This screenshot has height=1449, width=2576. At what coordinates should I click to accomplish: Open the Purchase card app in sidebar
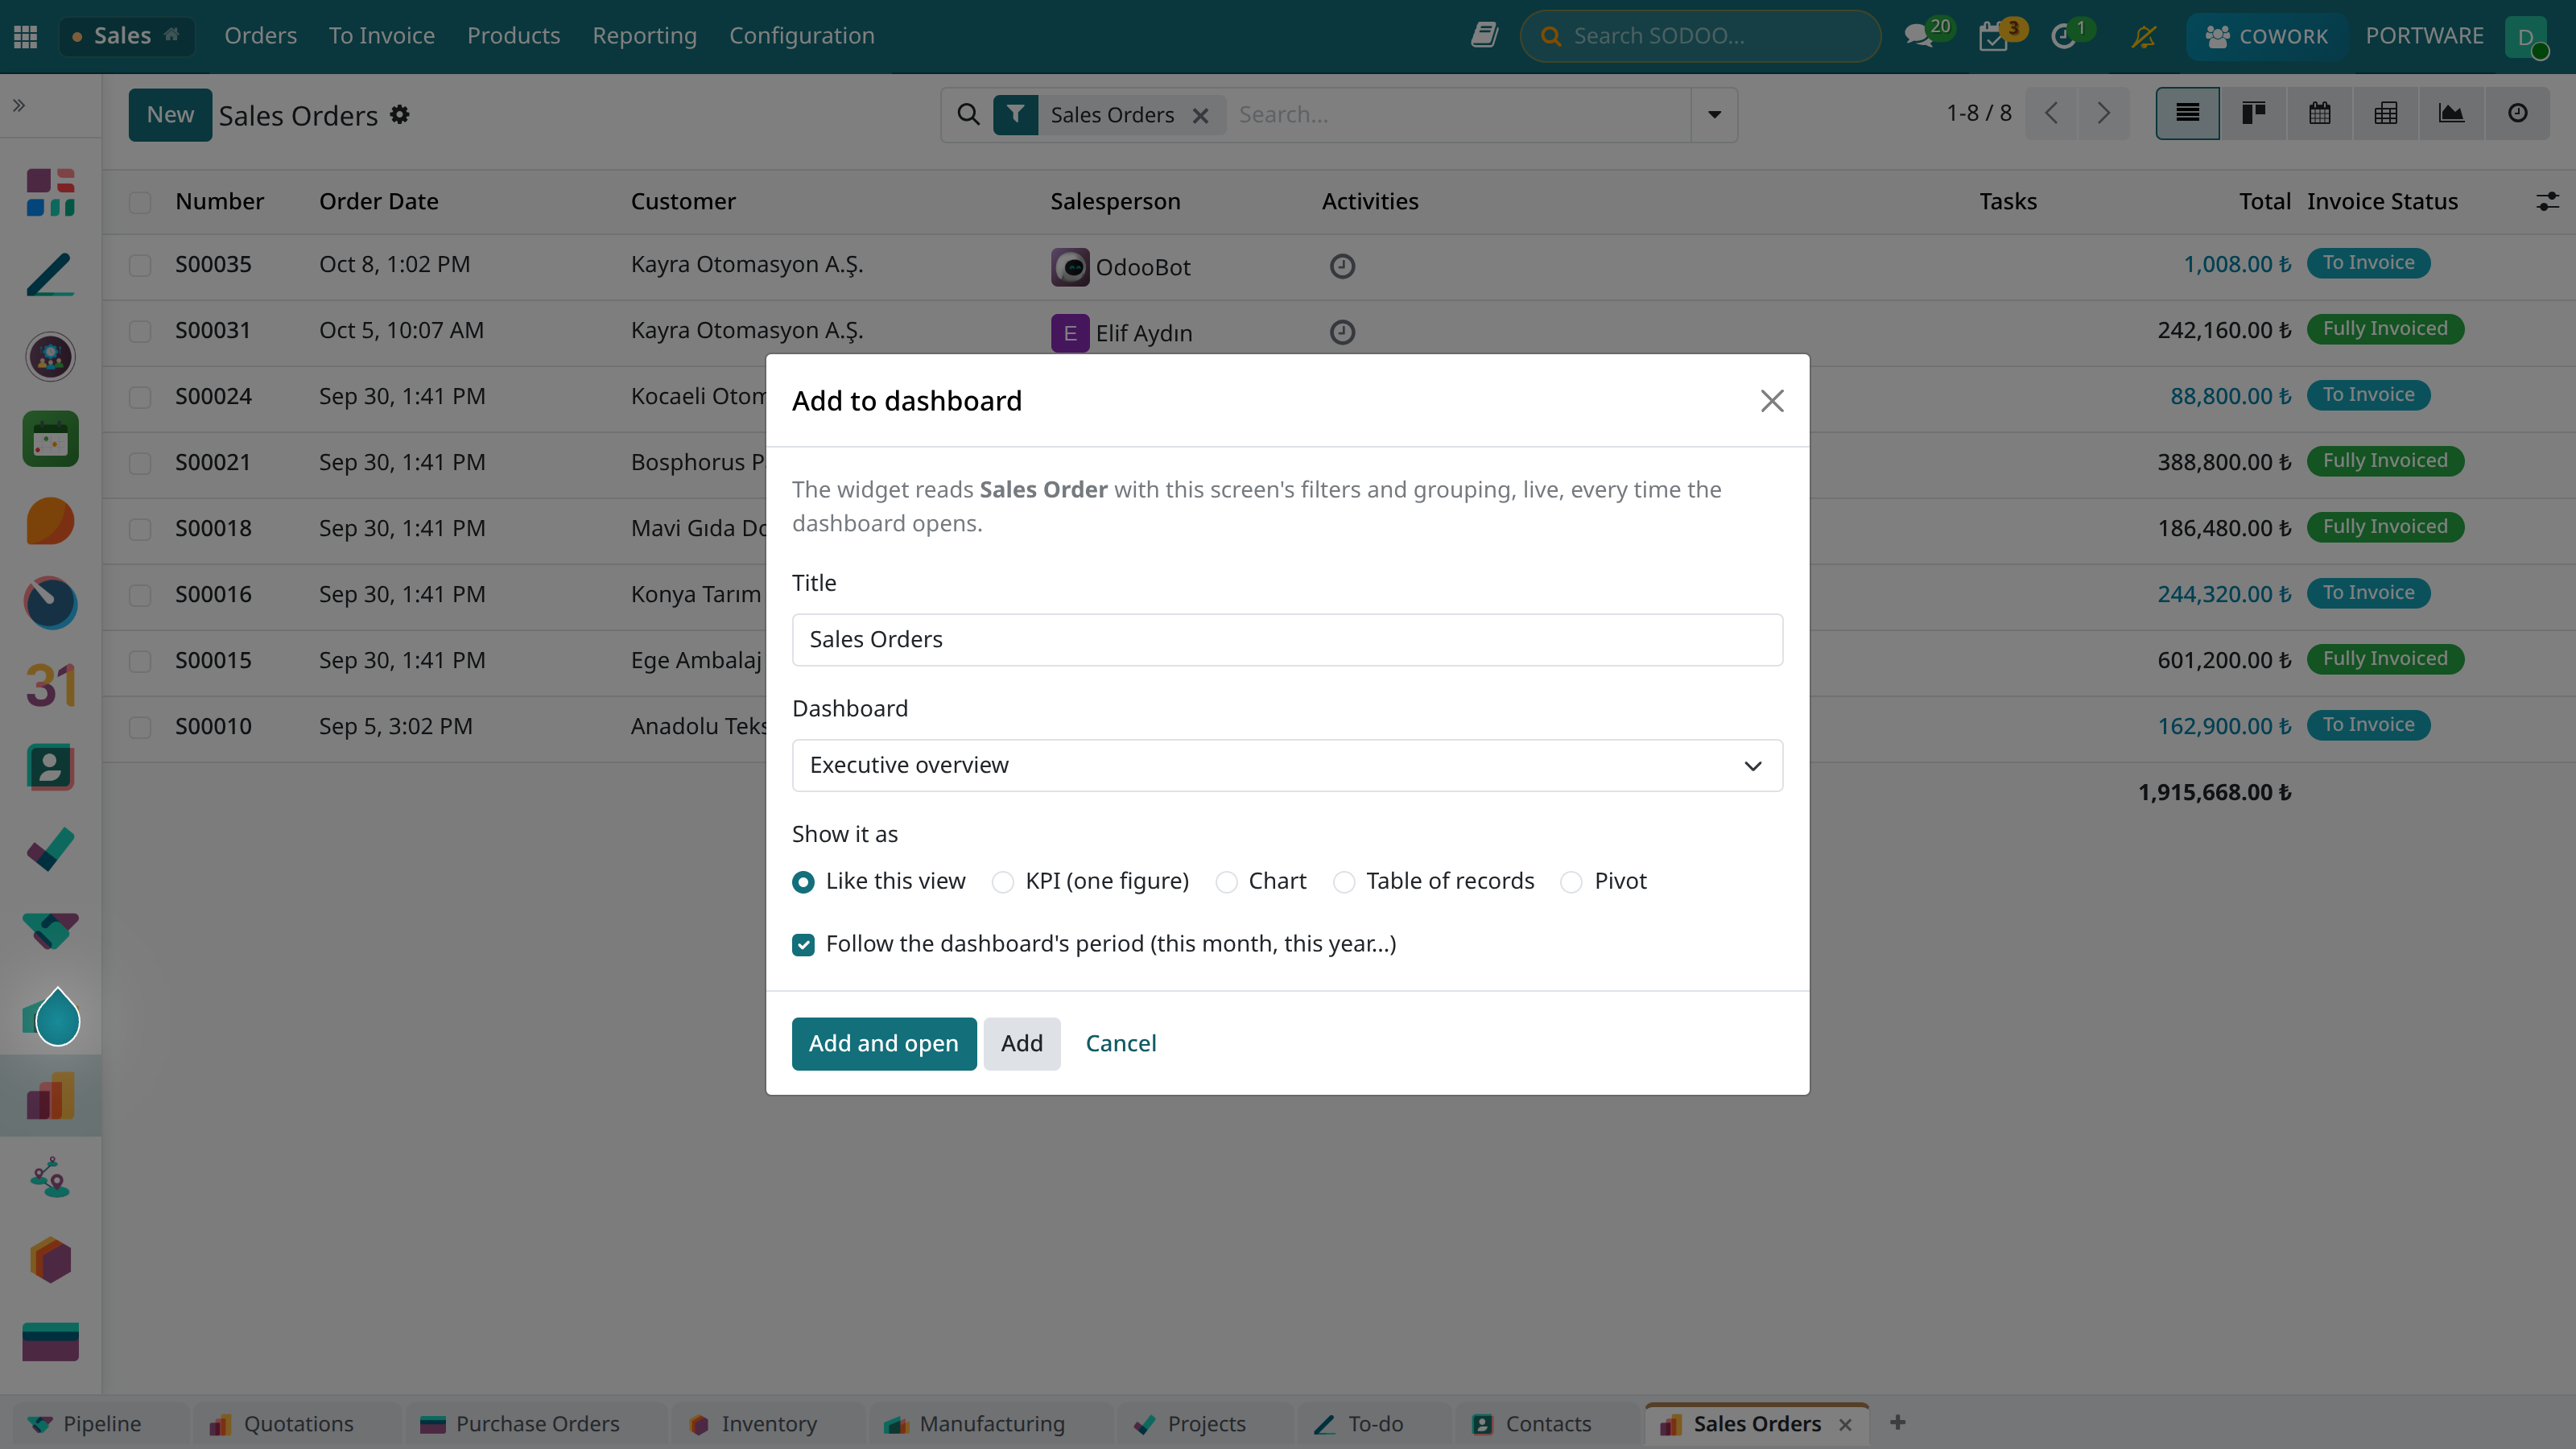point(50,1342)
